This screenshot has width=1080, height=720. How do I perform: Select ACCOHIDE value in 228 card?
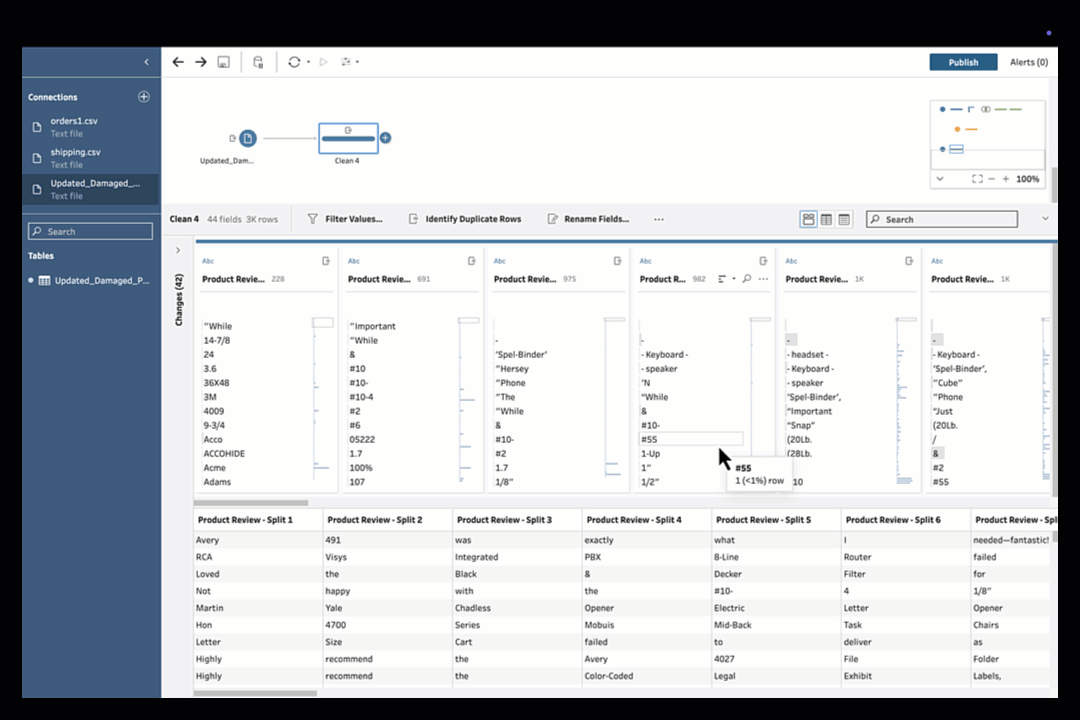[224, 453]
